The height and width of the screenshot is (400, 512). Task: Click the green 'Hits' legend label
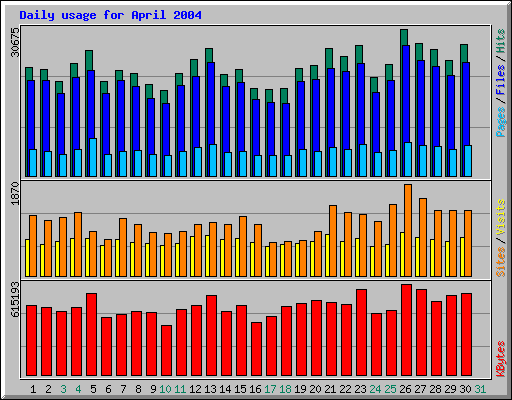point(501,41)
